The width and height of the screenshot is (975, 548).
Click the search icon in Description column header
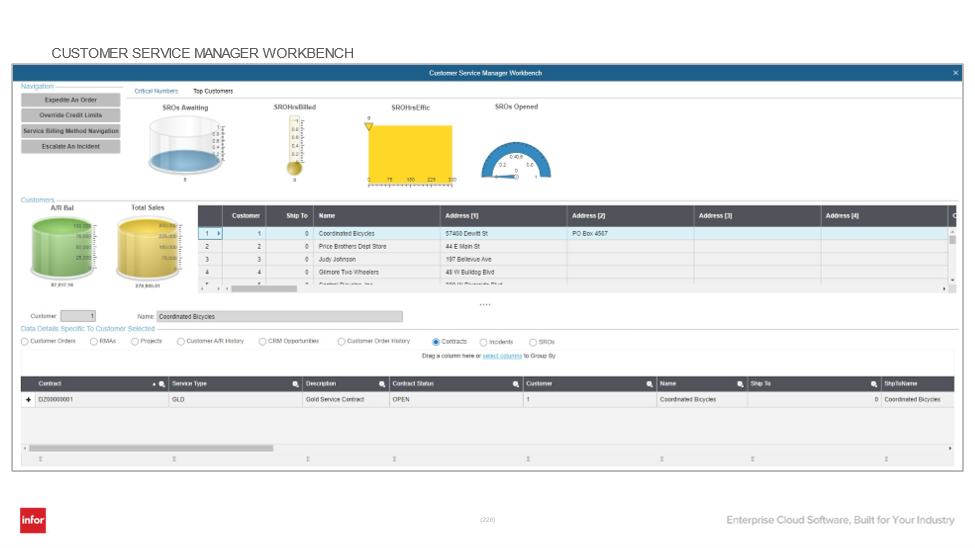click(382, 384)
